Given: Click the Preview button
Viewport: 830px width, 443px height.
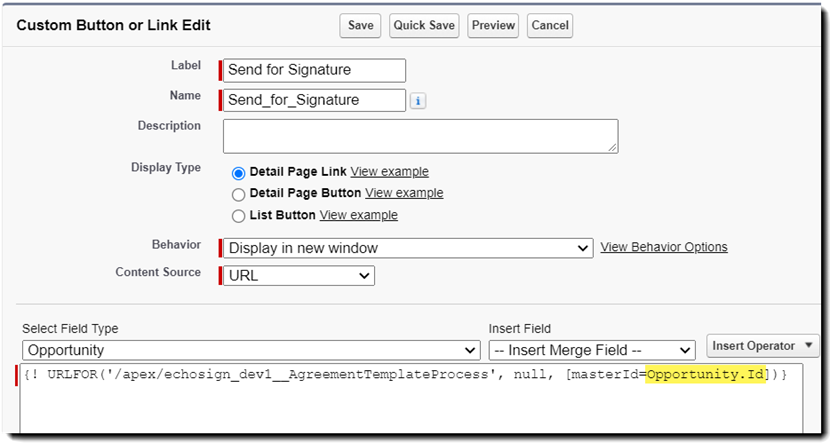Looking at the screenshot, I should [492, 25].
